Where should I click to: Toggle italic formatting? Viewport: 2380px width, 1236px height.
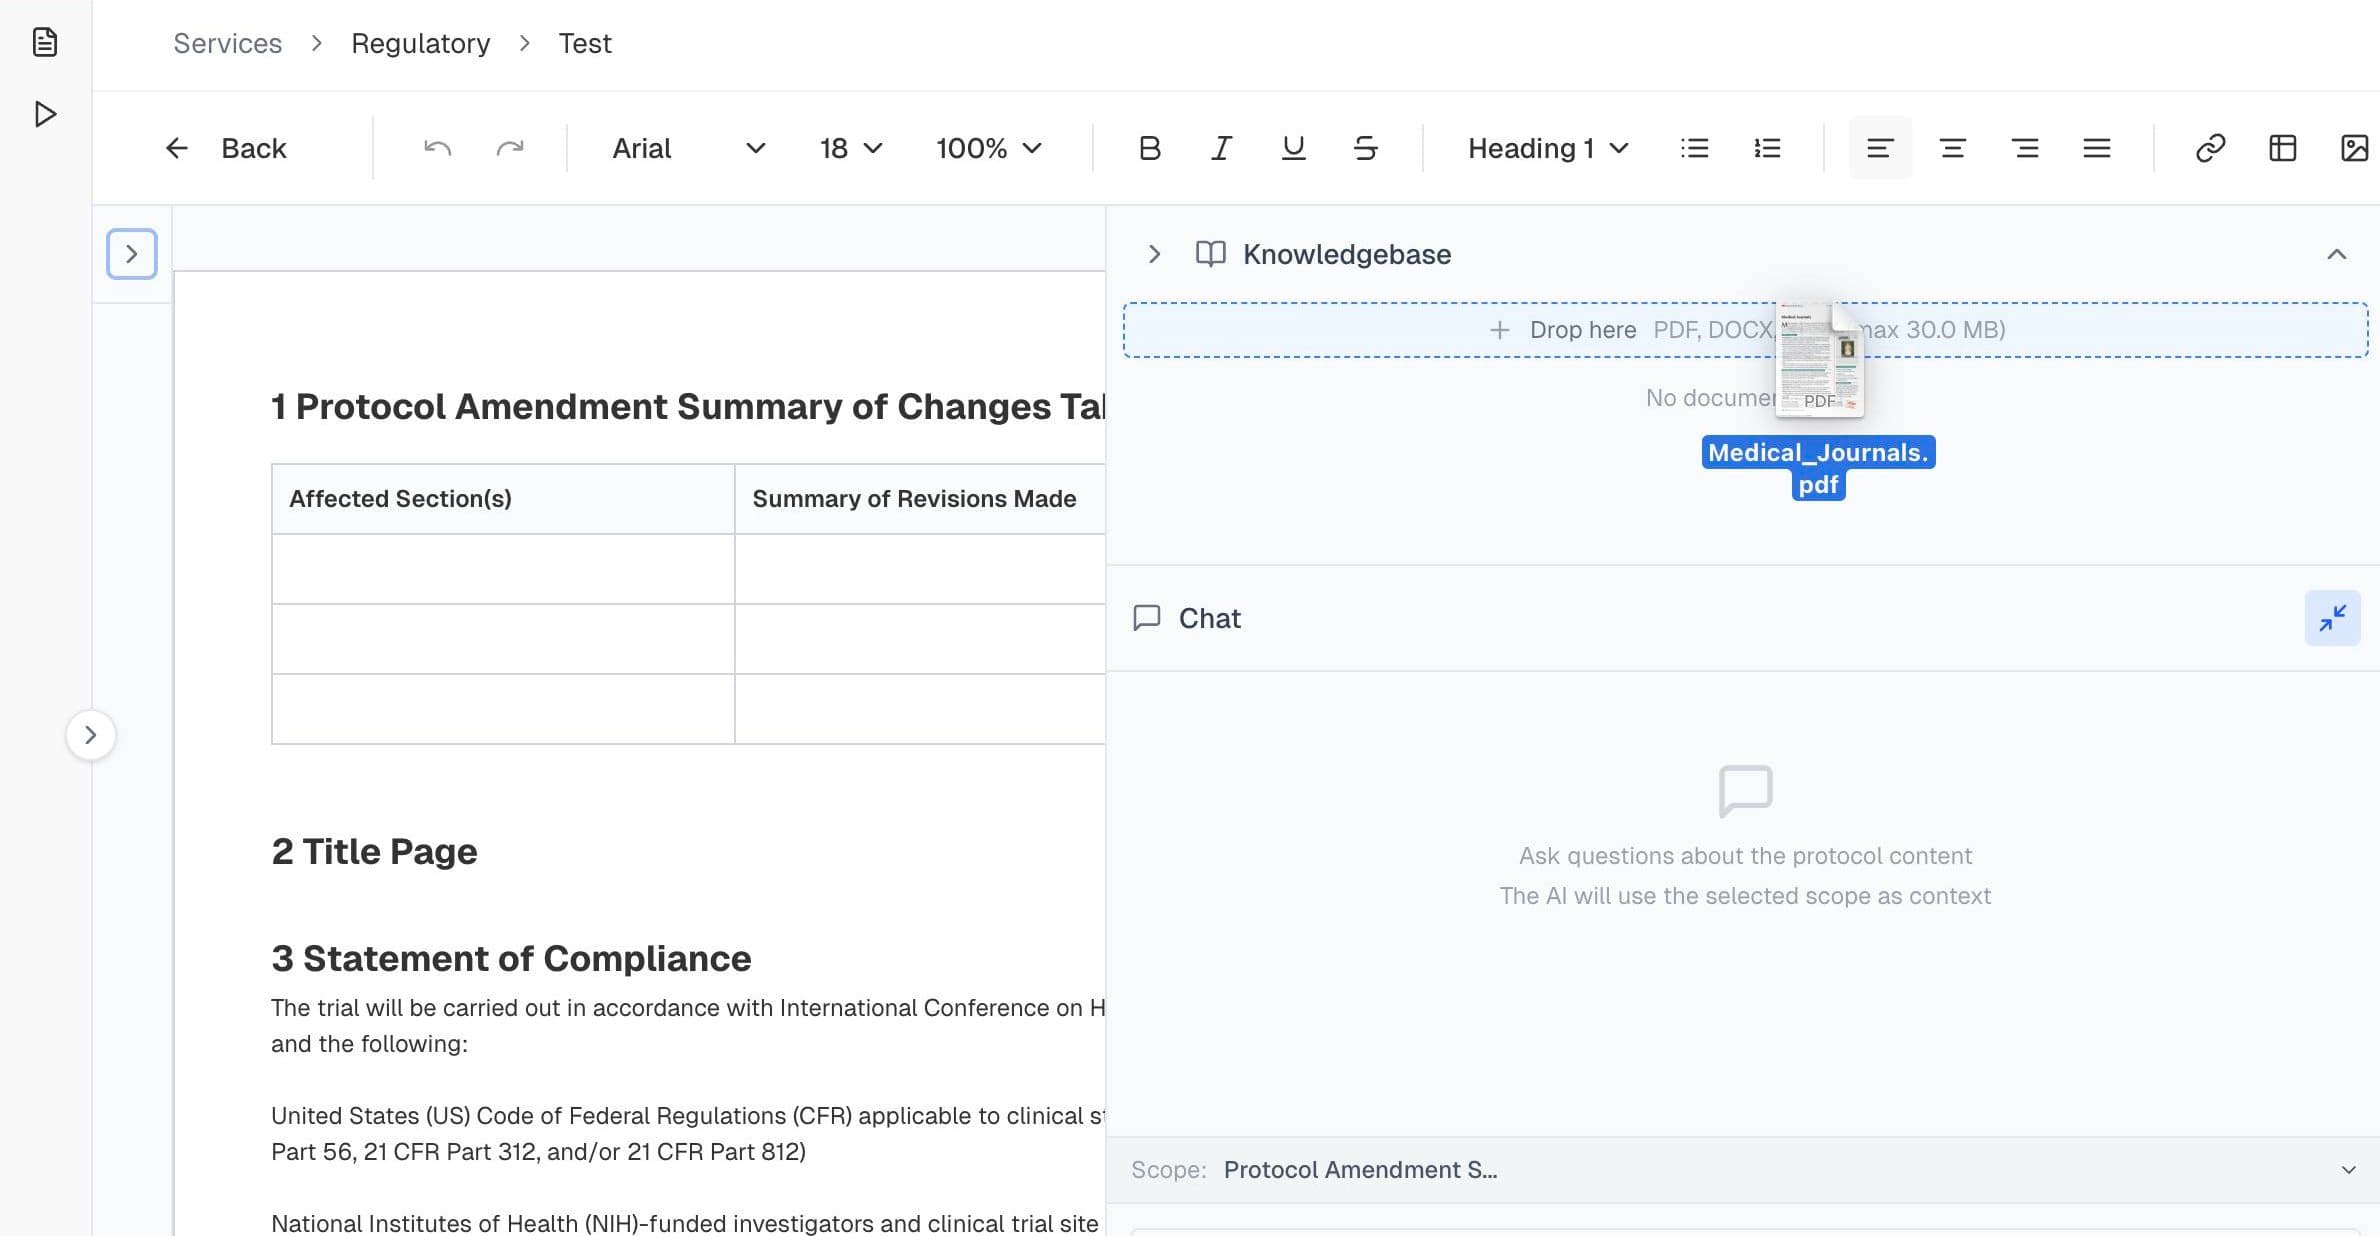[1221, 148]
